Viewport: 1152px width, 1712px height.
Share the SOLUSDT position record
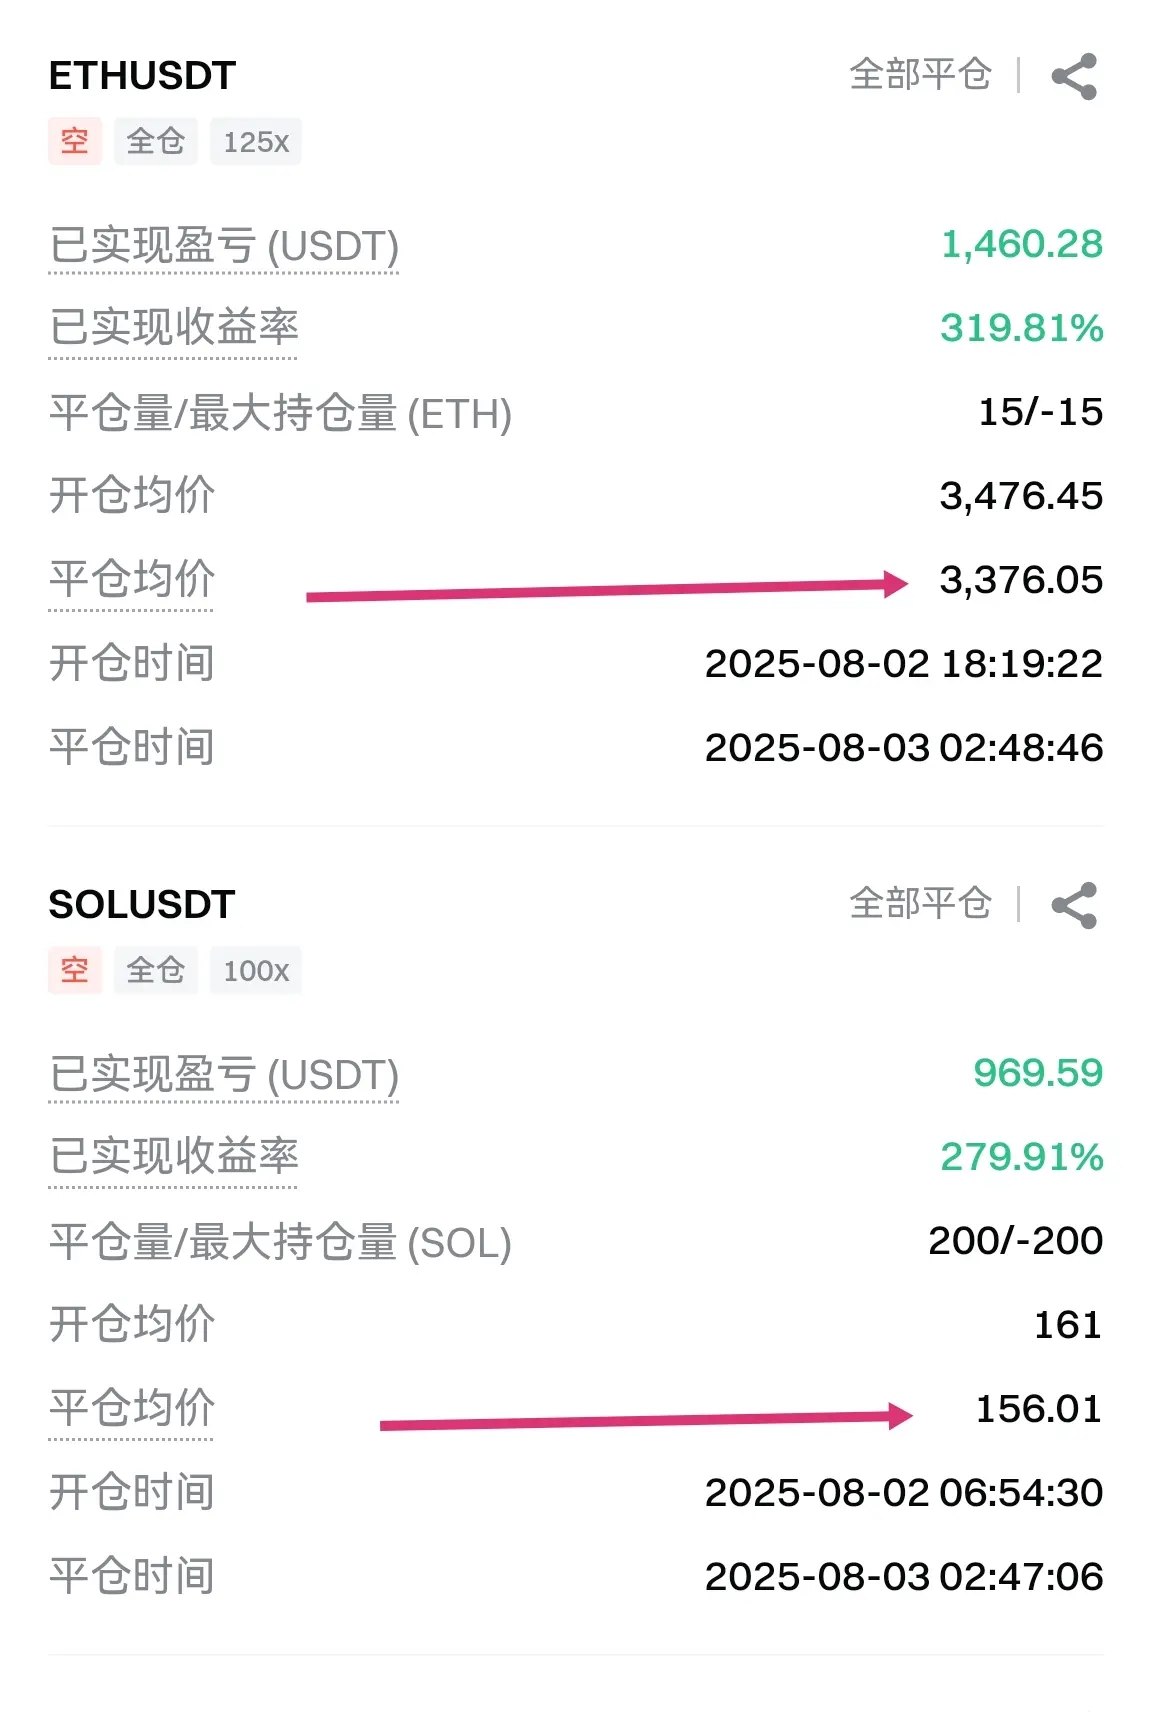(x=1074, y=906)
